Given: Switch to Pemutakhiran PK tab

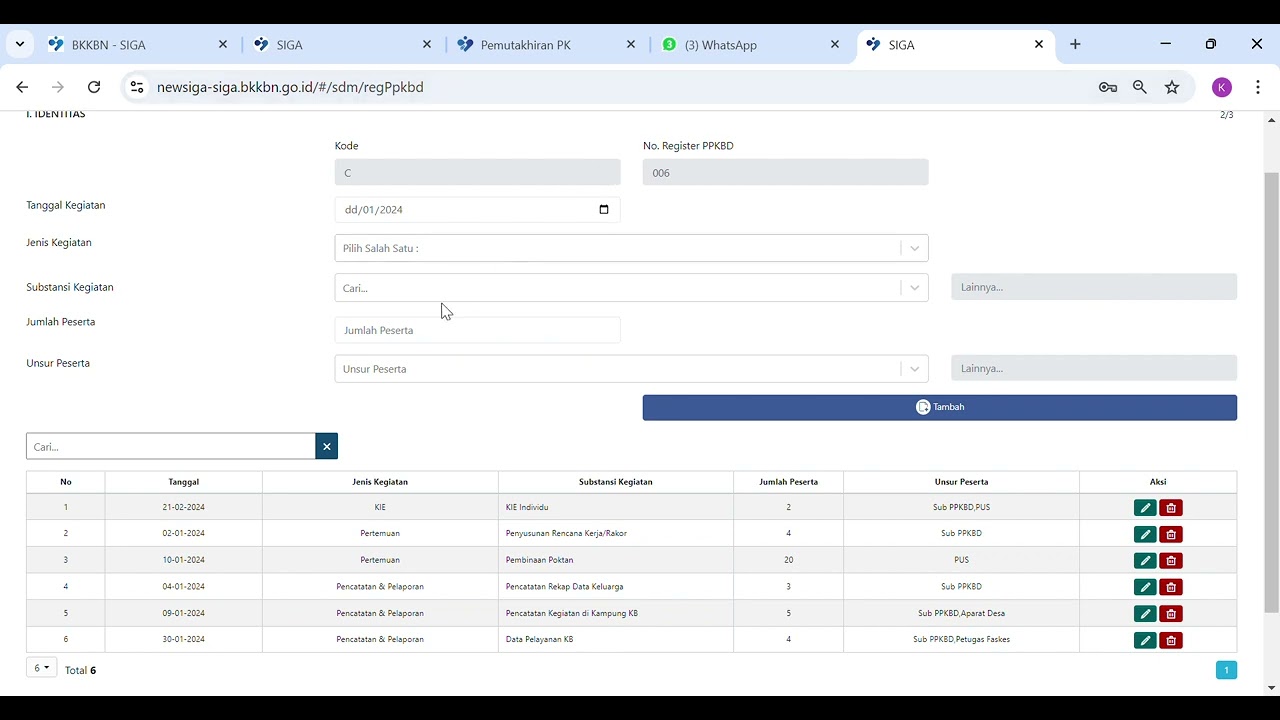Looking at the screenshot, I should coord(544,44).
